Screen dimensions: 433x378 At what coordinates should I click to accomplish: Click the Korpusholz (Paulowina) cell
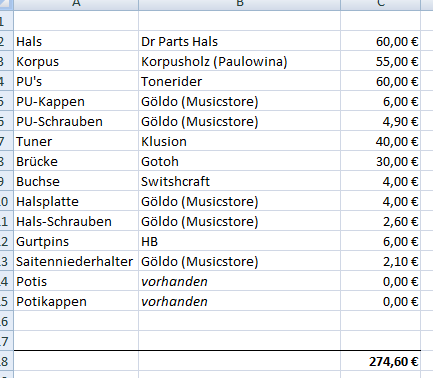239,61
